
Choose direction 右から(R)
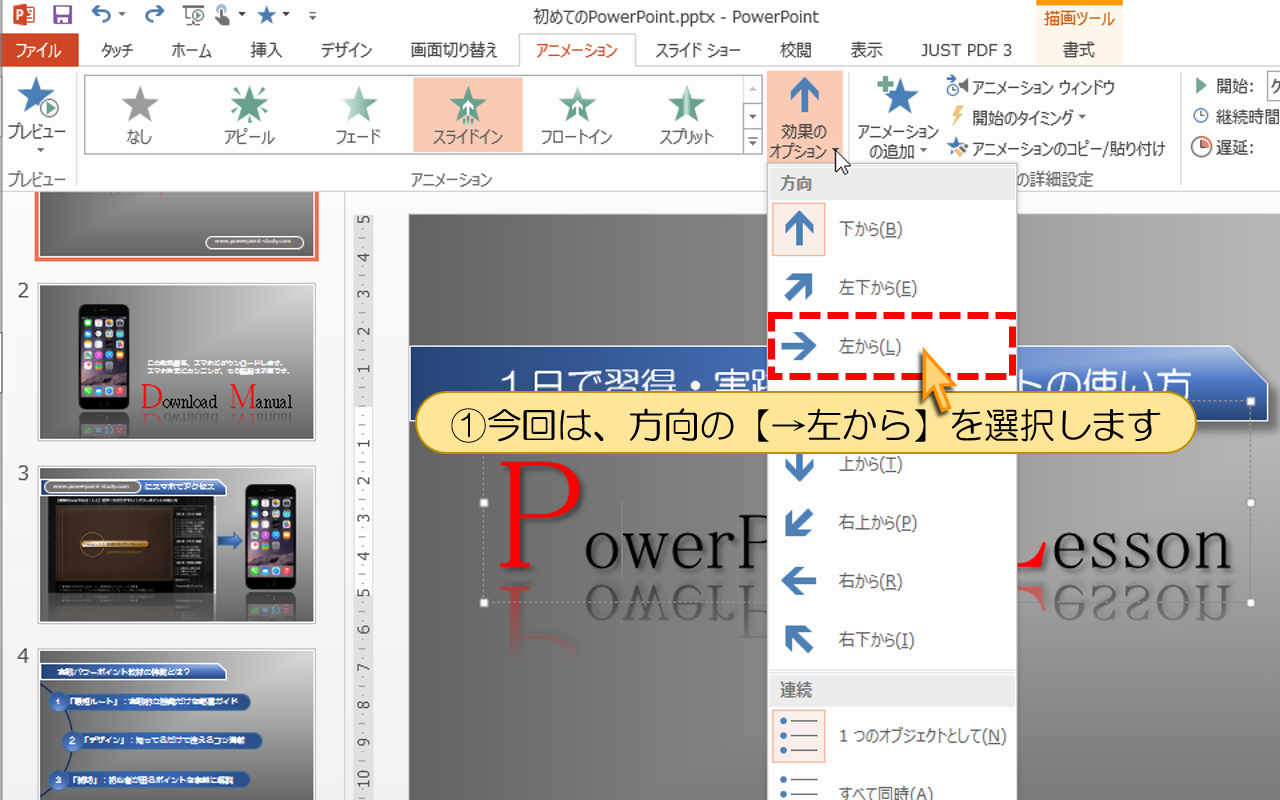coord(892,581)
